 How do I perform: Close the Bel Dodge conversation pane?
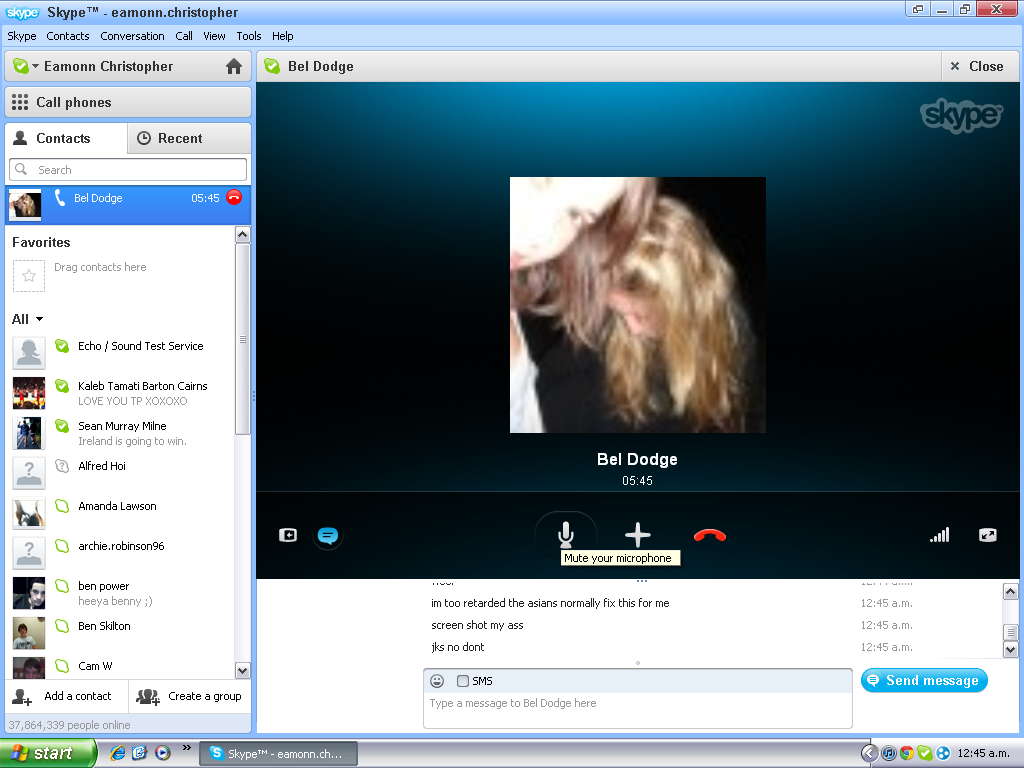(x=978, y=66)
